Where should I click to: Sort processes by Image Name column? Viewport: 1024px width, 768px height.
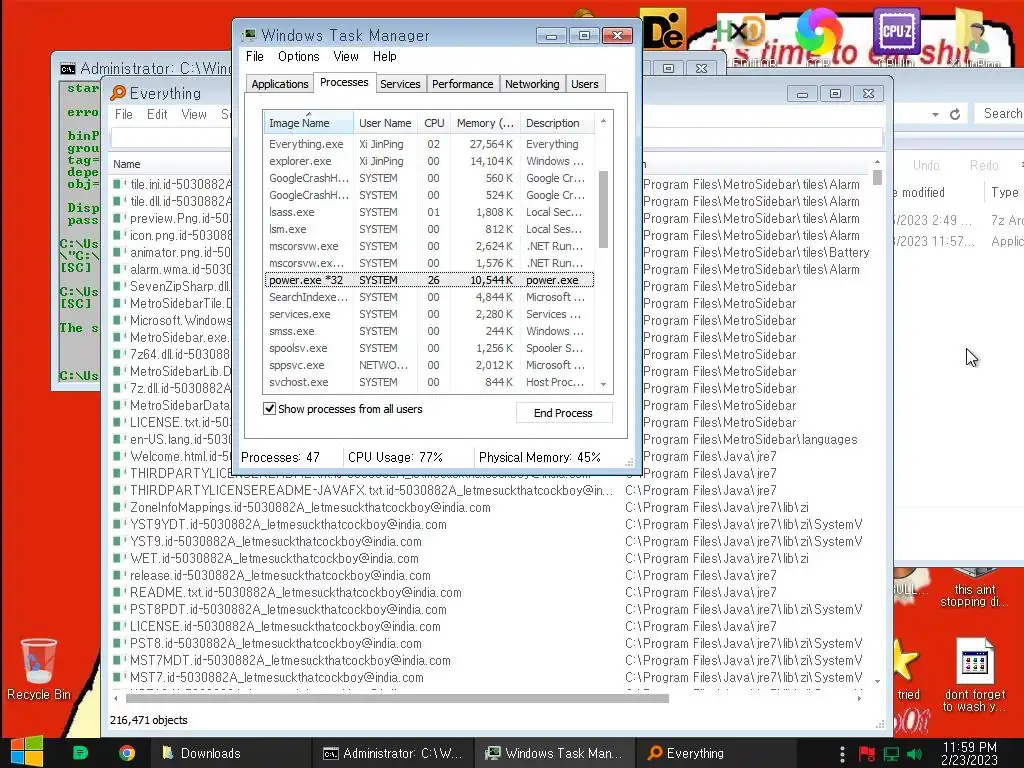[308, 123]
